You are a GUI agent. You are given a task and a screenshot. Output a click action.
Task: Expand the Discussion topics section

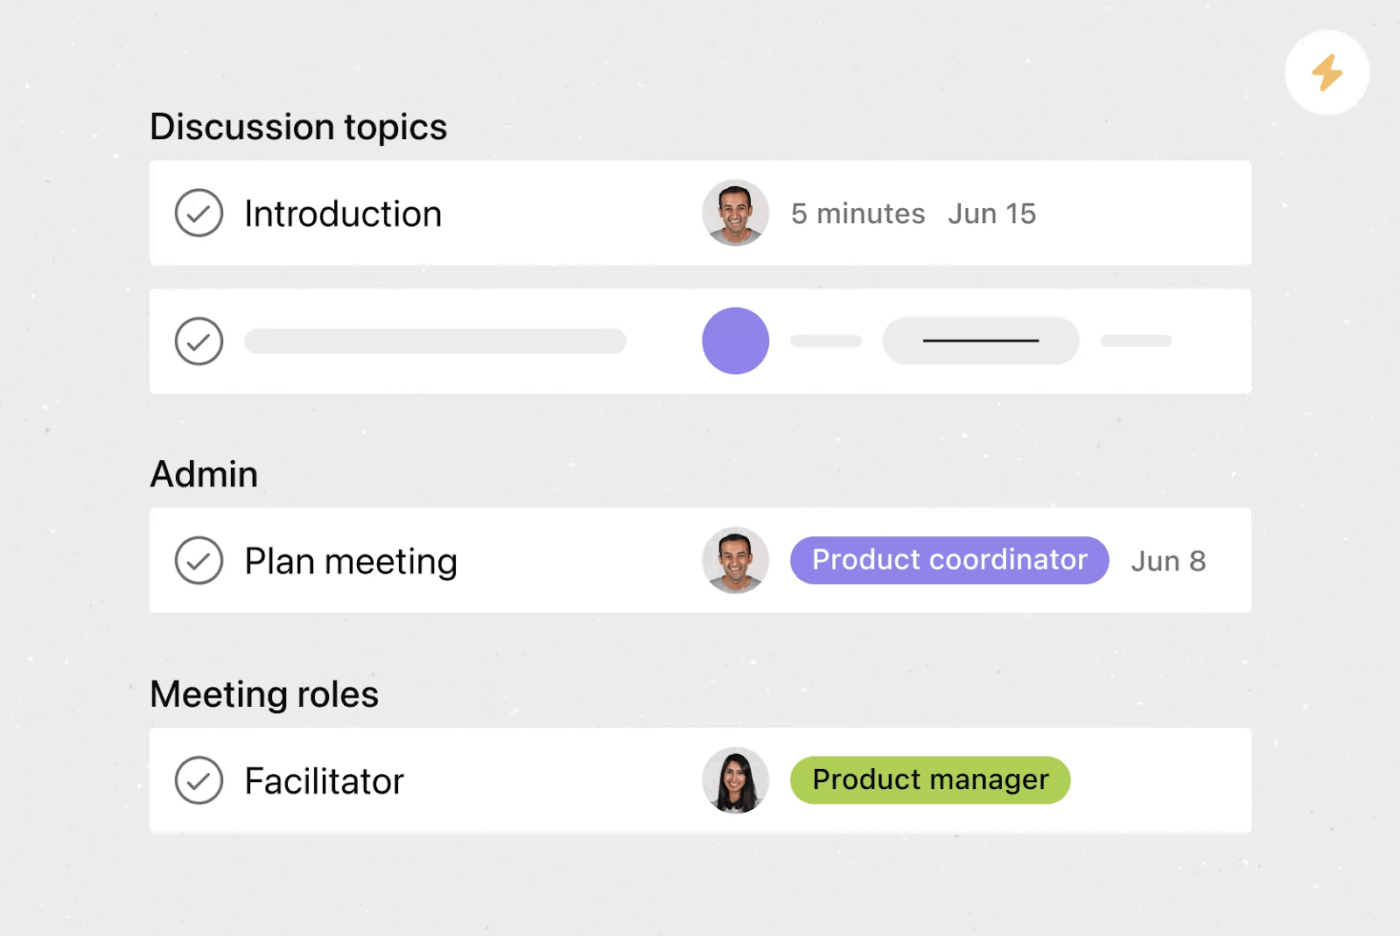pos(298,126)
